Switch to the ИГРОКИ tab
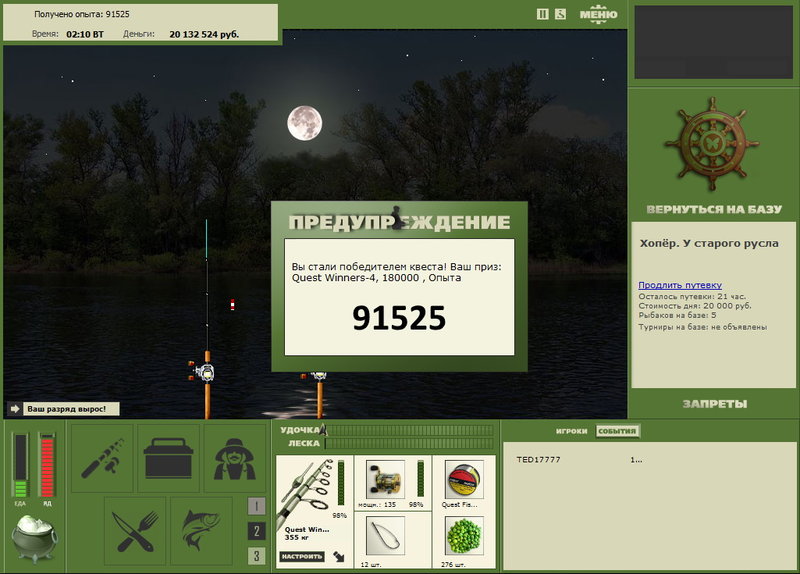This screenshot has height=574, width=800. 571,431
